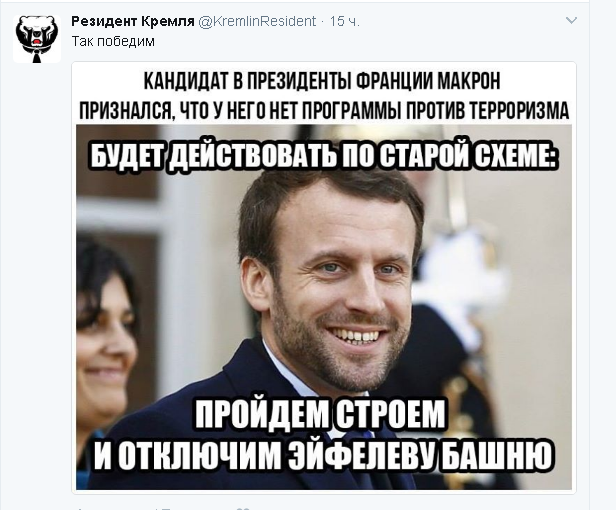
Task: Click the caption ПРОЙДЕМ СТРОЕМ in the meme
Action: [x=320, y=413]
